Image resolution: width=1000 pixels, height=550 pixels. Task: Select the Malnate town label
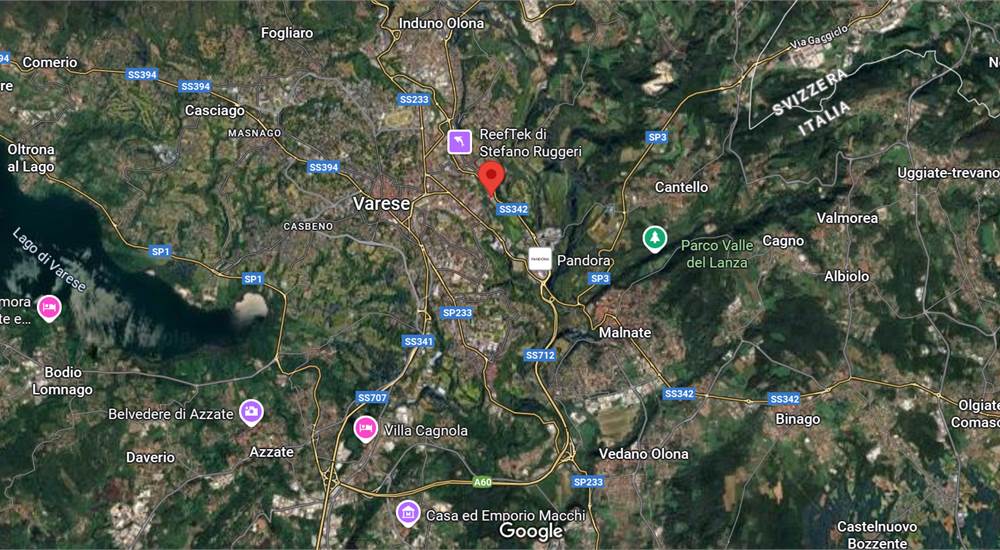(x=625, y=332)
